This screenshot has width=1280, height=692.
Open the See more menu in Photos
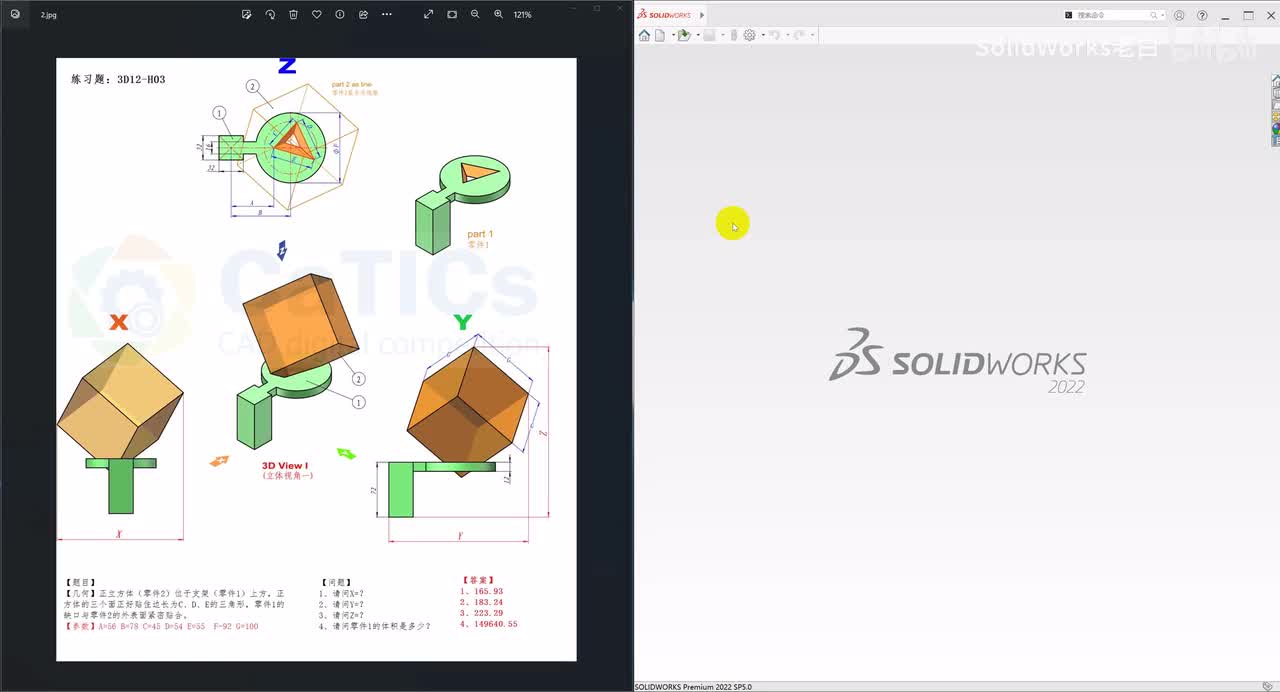click(387, 14)
